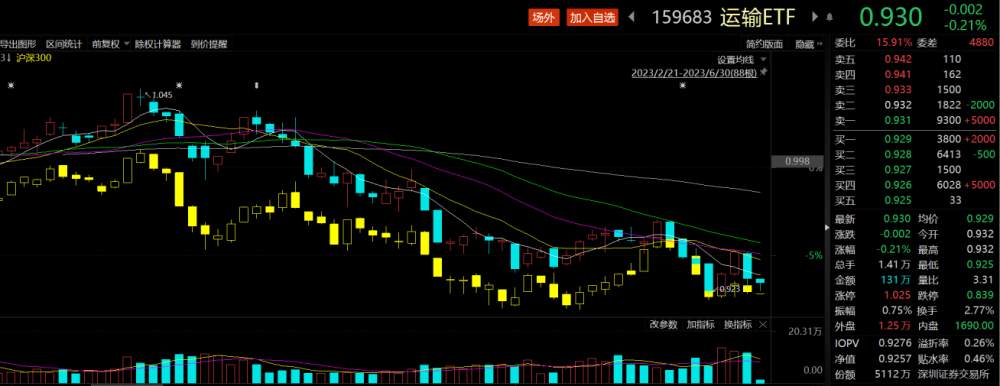Select the 买一 0.929 order row
This screenshot has width=1000, height=386.
pos(915,138)
